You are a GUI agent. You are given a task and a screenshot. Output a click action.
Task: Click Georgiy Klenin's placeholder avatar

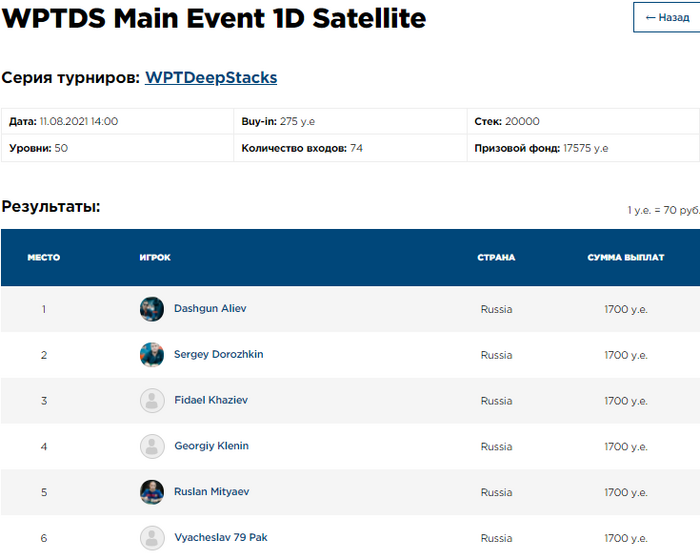click(152, 447)
